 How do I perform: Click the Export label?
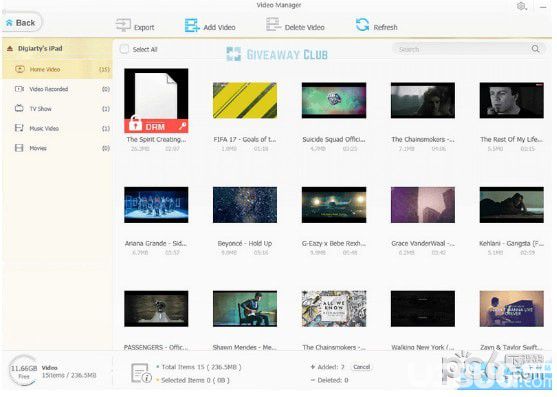(x=144, y=27)
